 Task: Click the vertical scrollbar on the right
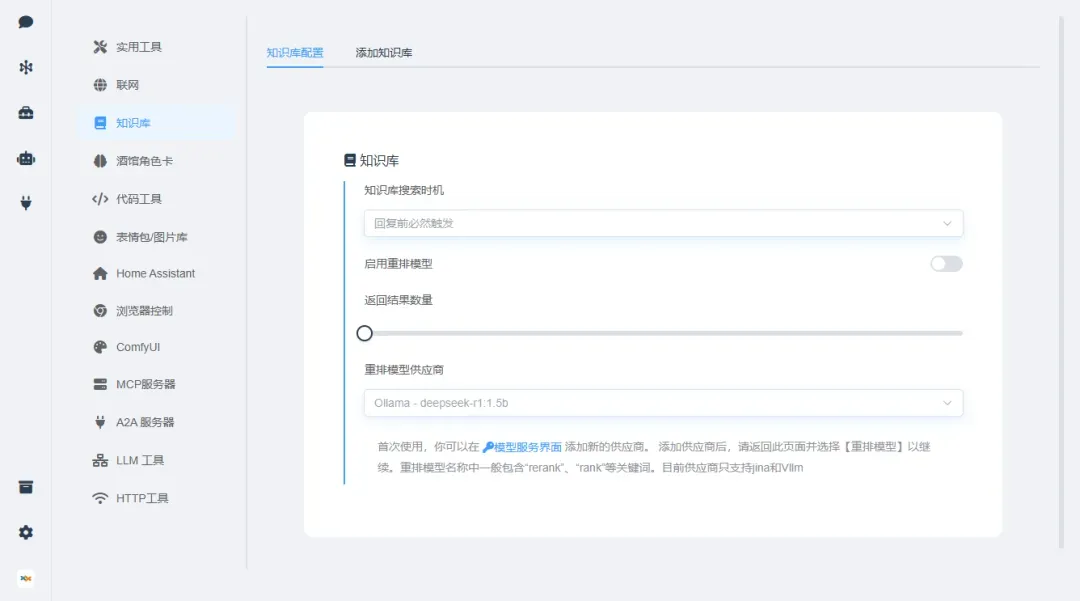[1061, 280]
